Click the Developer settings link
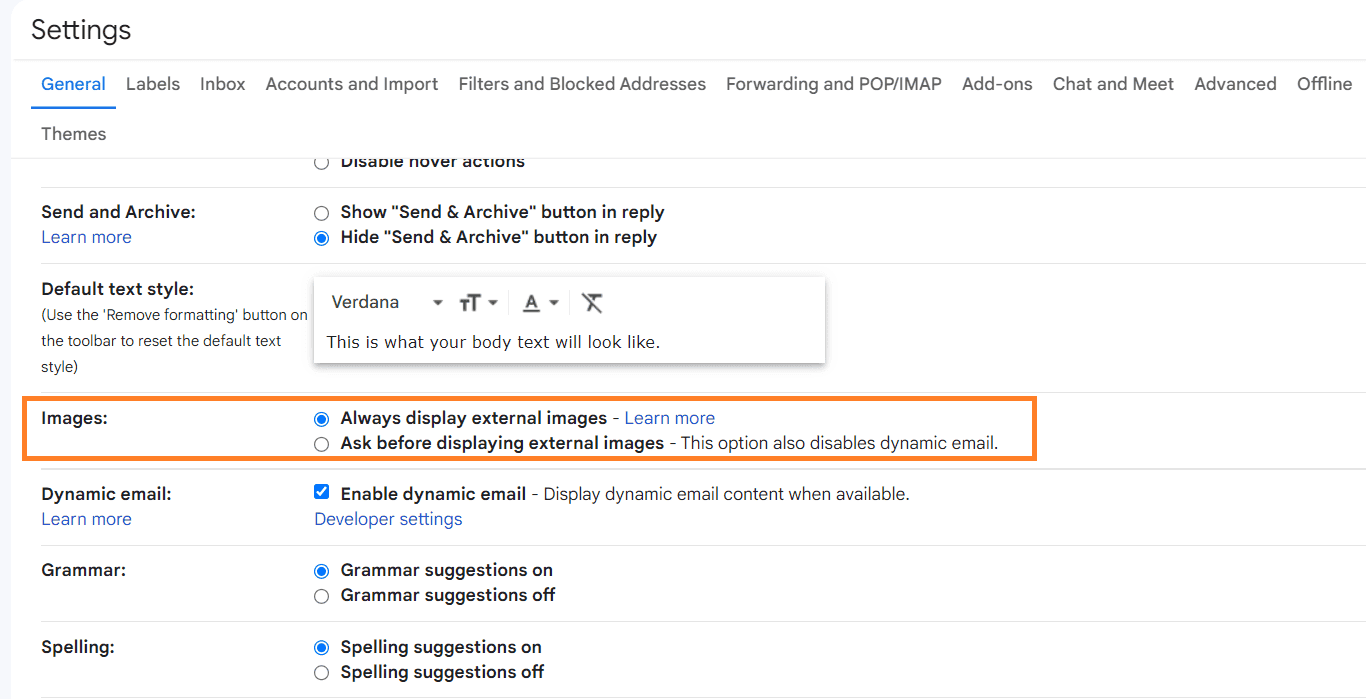Image resolution: width=1366 pixels, height=699 pixels. pyautogui.click(x=388, y=518)
